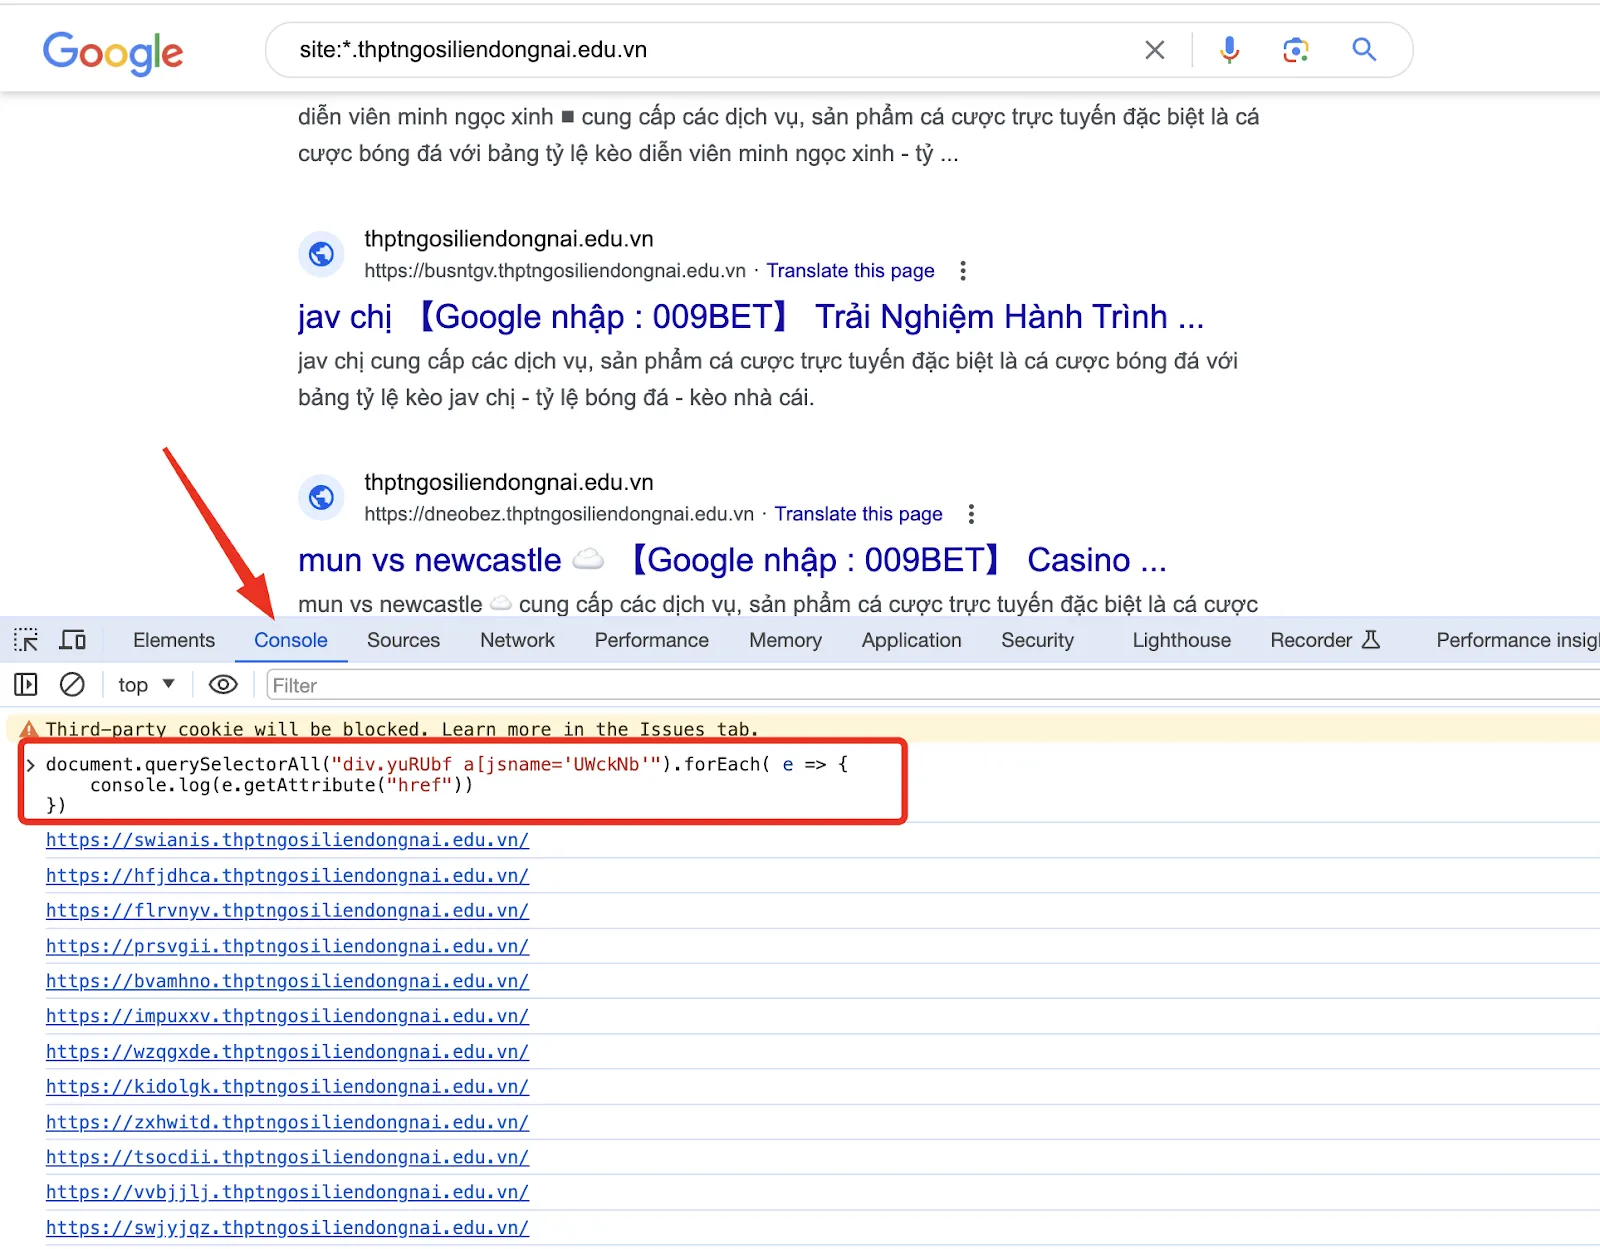
Task: Open more options for busntgv result
Action: click(x=962, y=271)
